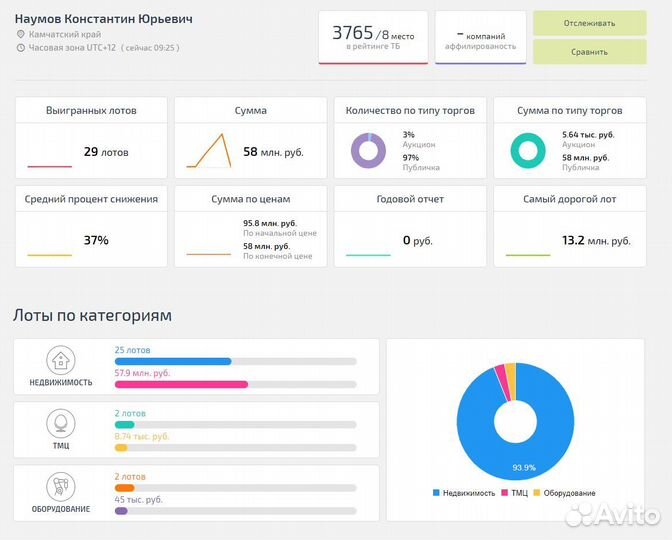Click the ТМЦ category icon
The width and height of the screenshot is (672, 540).
[x=61, y=423]
